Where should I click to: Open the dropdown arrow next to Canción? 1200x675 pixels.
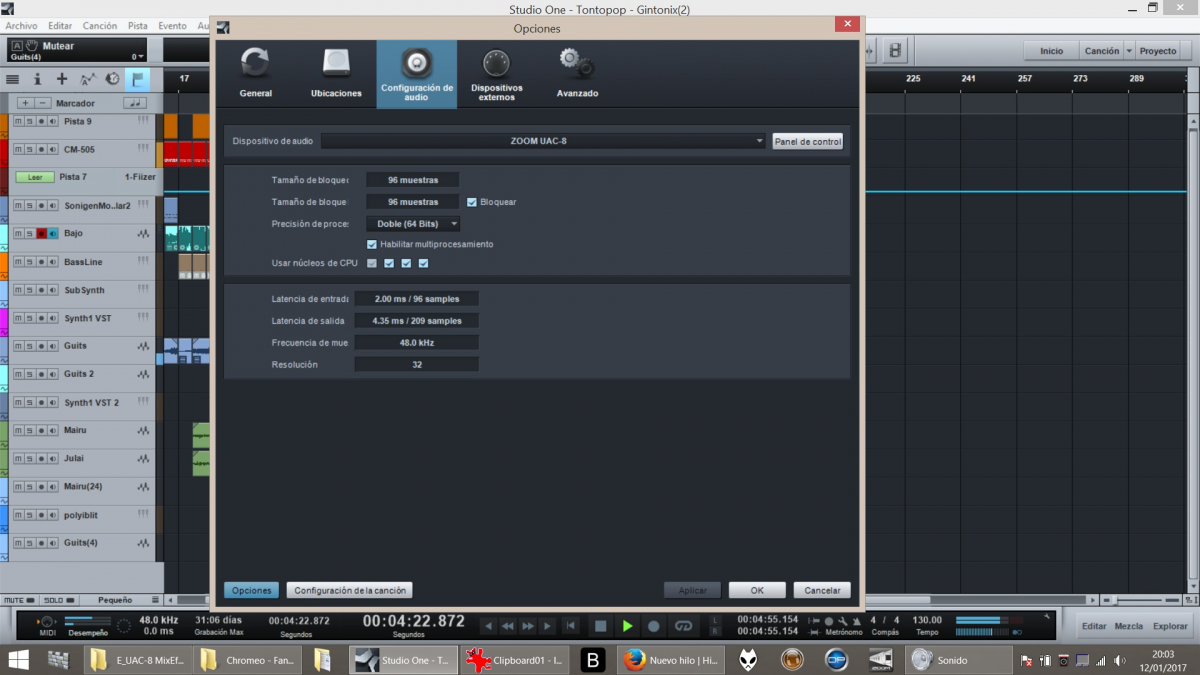pos(1130,51)
